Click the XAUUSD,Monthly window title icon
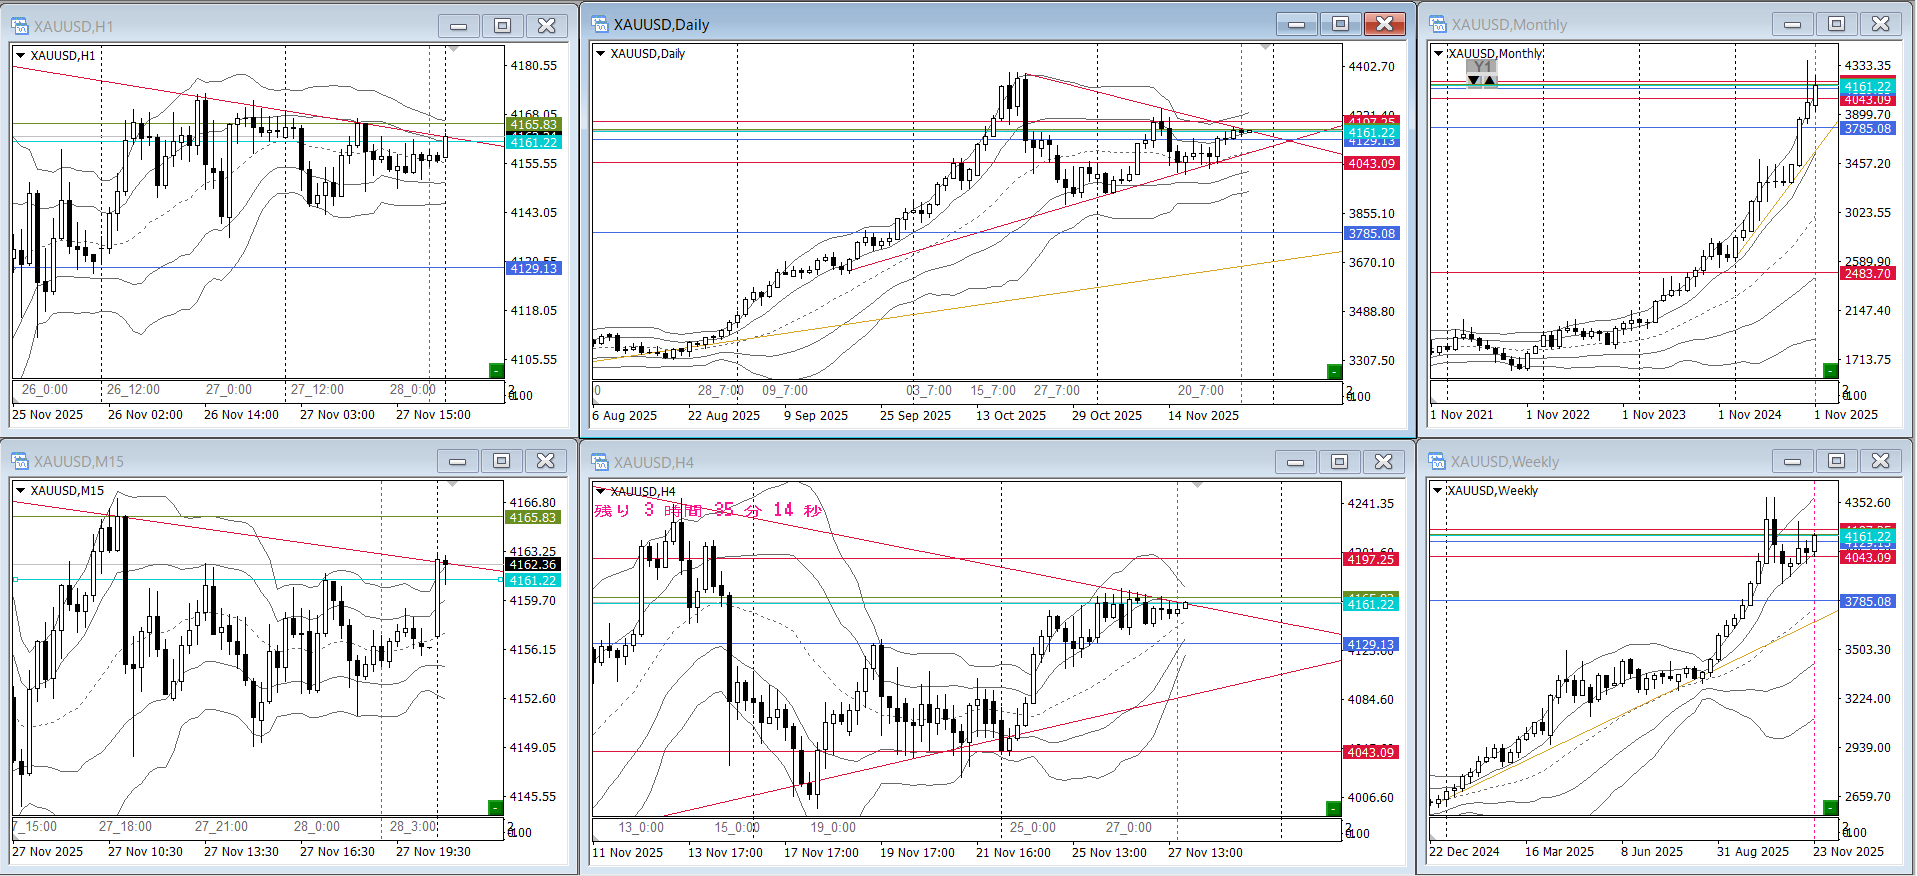This screenshot has width=1917, height=876. click(x=1438, y=25)
